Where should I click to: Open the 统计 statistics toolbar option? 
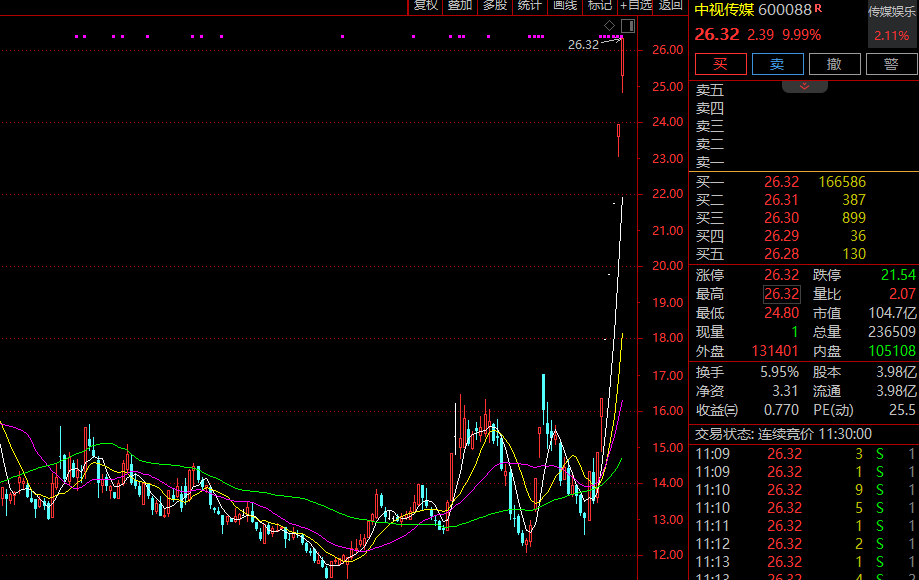click(x=529, y=5)
